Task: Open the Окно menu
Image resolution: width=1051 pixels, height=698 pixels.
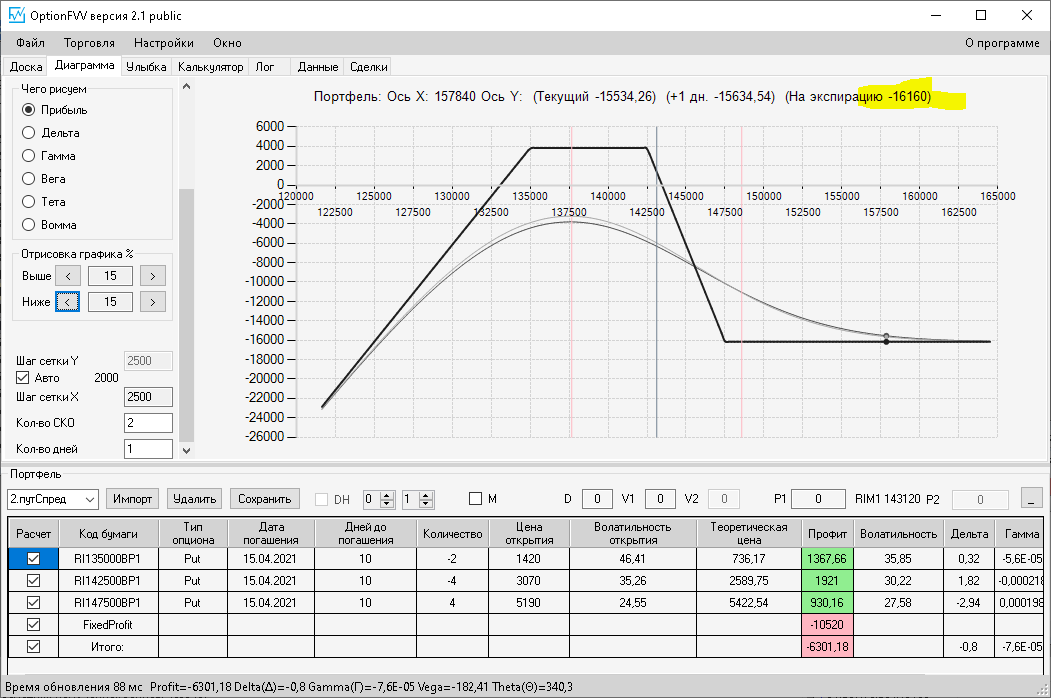Action: coord(227,43)
